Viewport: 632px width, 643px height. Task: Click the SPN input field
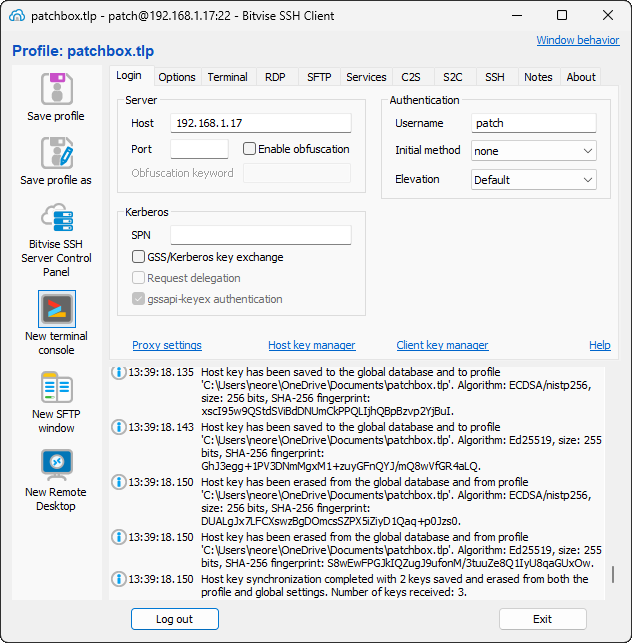[261, 235]
